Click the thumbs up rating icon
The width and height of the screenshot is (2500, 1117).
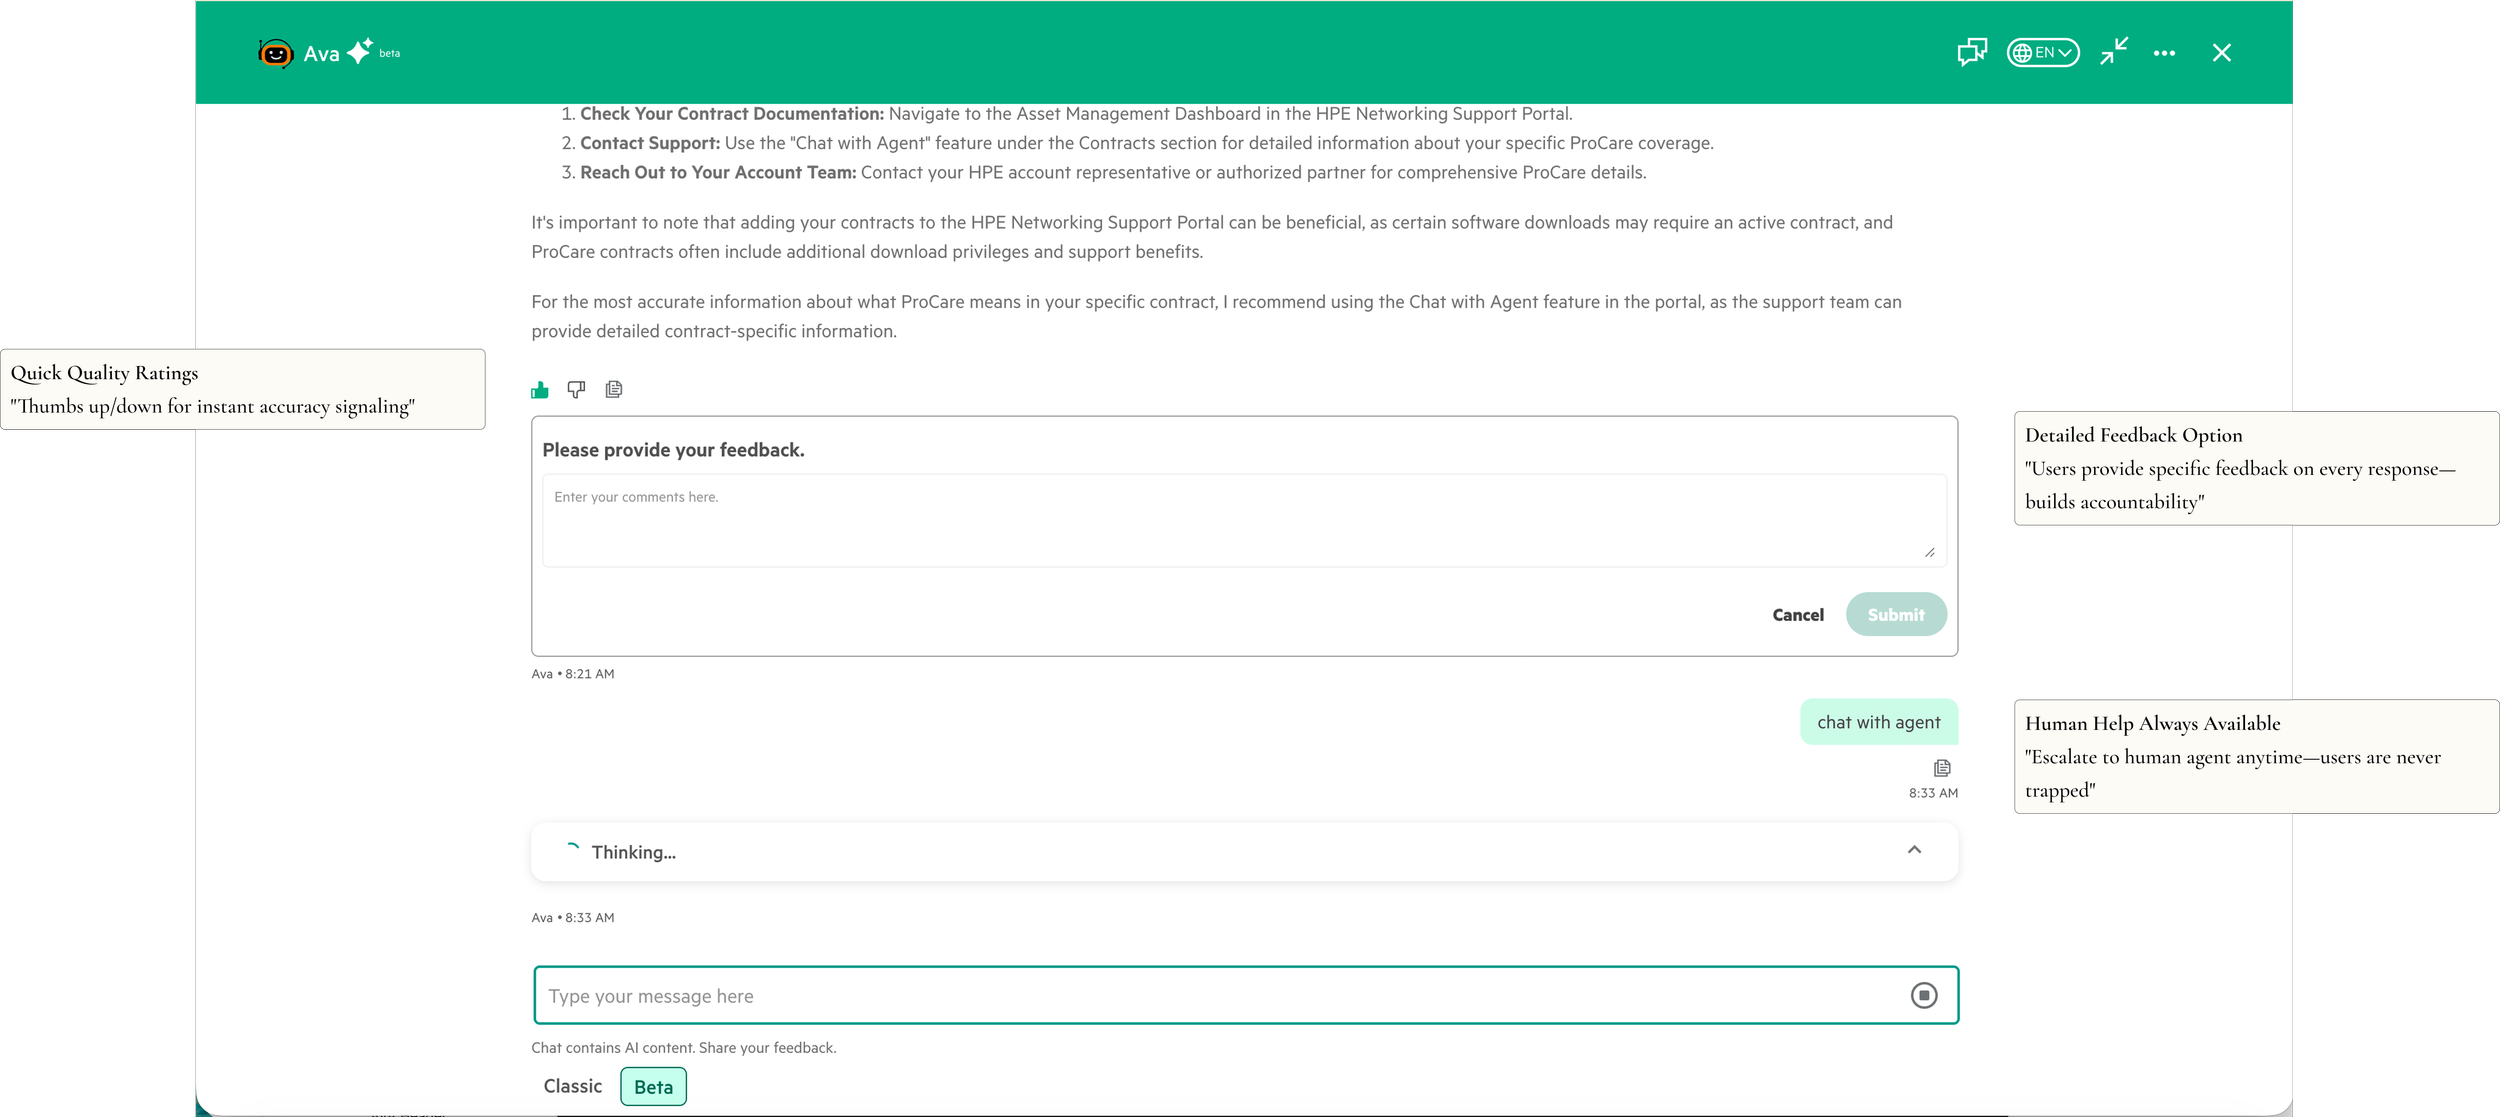[x=540, y=389]
